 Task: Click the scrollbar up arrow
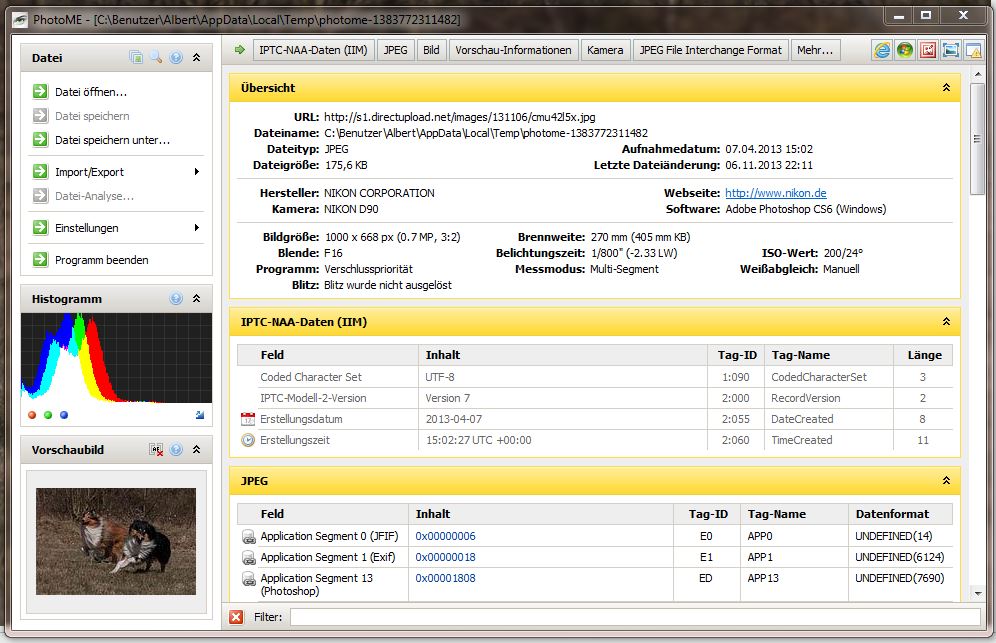(x=978, y=74)
